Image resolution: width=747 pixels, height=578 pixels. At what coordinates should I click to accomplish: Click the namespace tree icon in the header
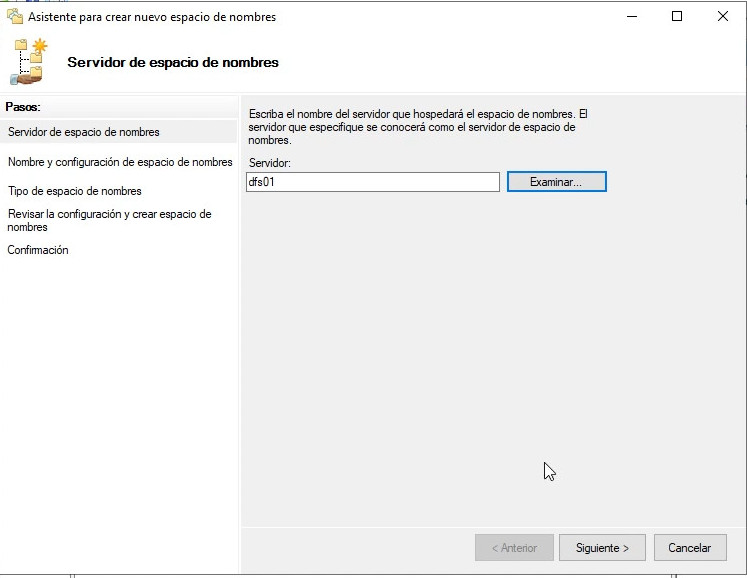click(x=28, y=61)
